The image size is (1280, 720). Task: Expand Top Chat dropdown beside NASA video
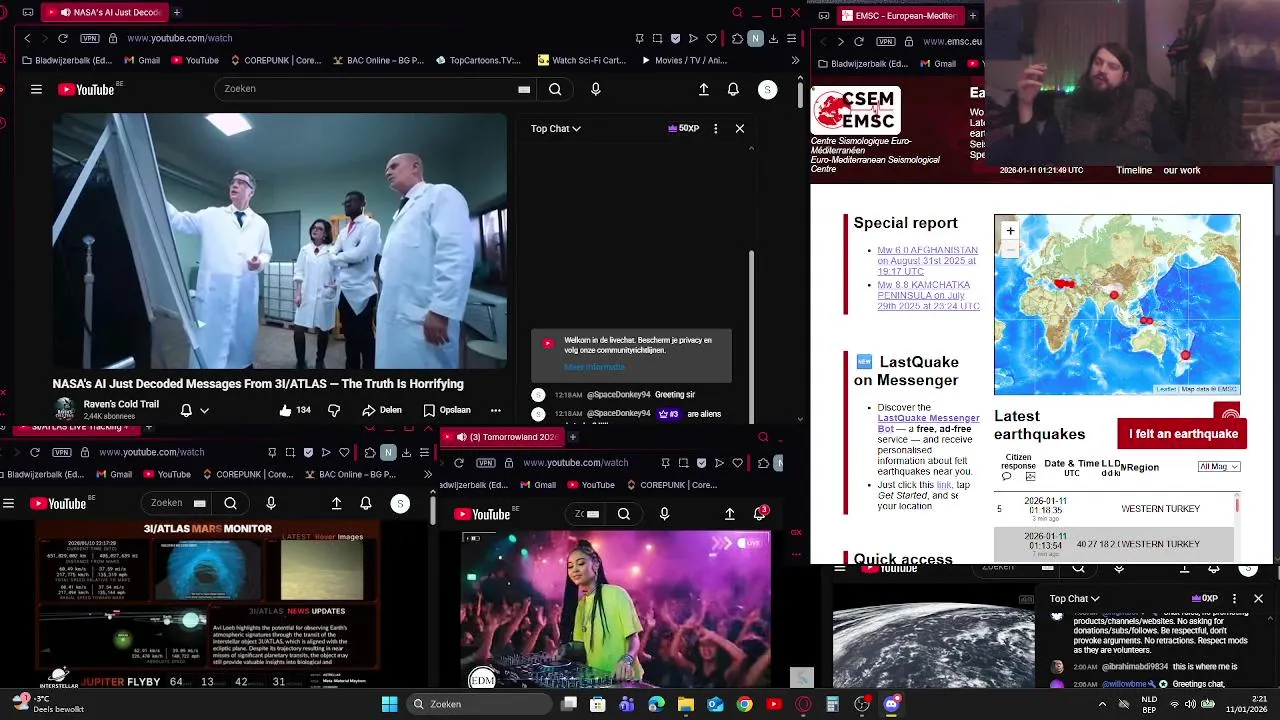[x=555, y=128]
